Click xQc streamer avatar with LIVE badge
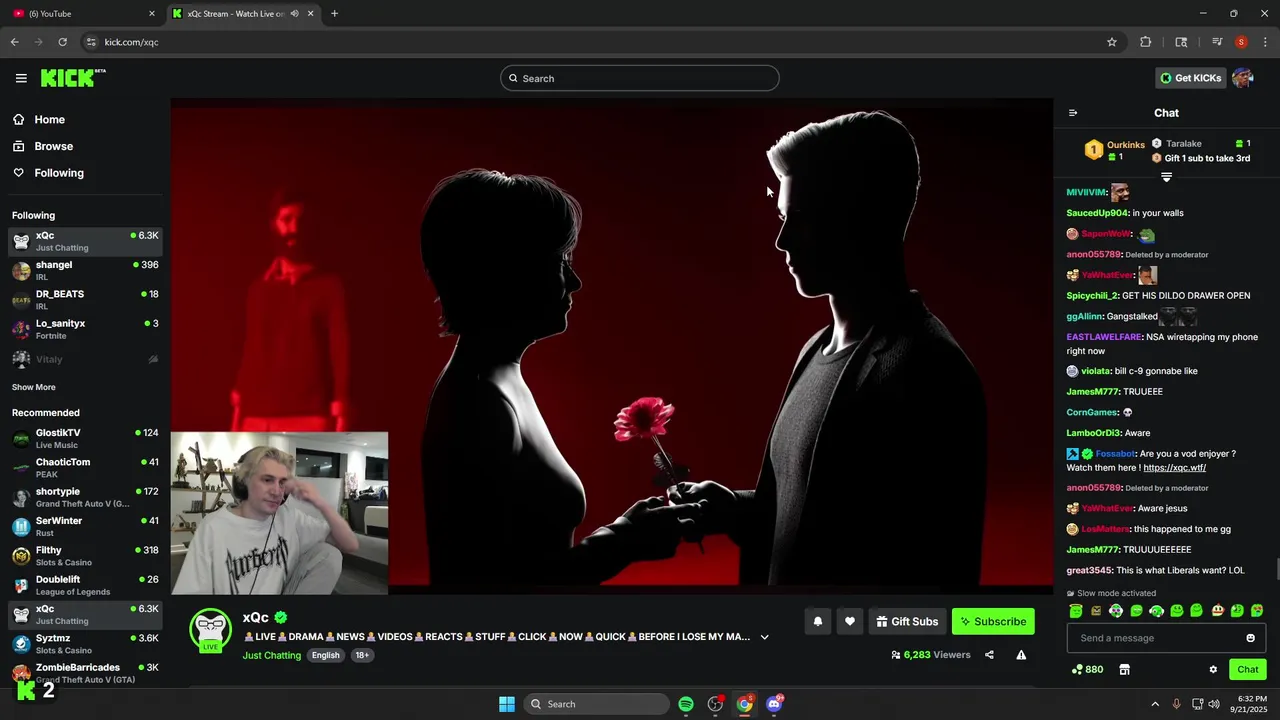 pos(211,631)
